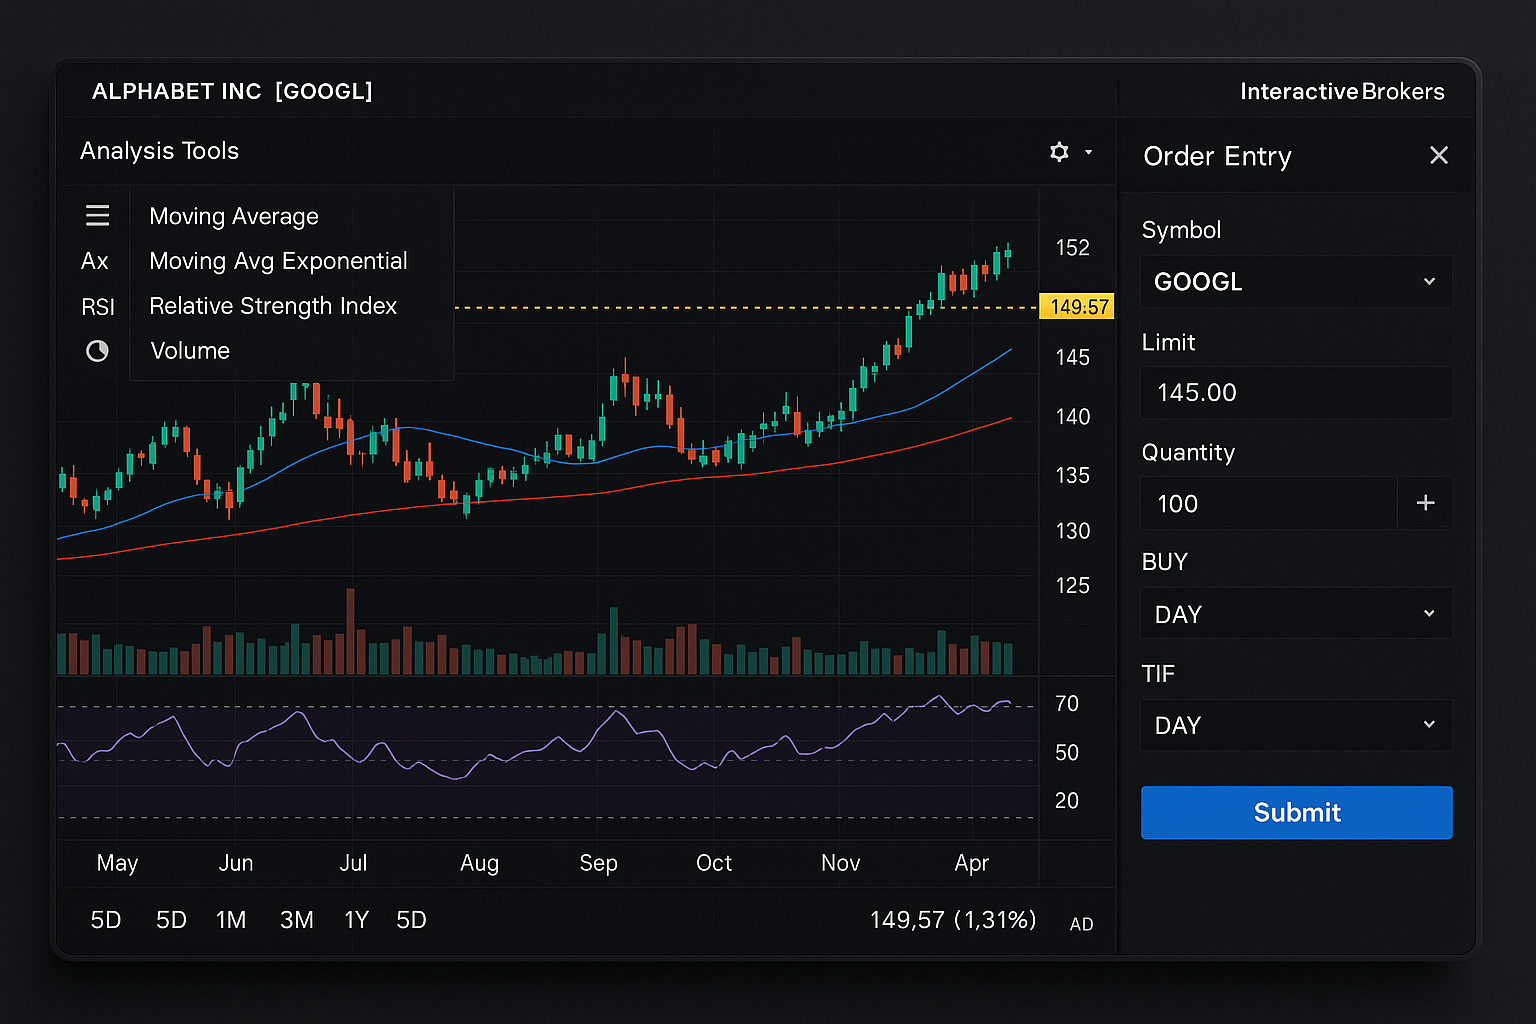Image resolution: width=1536 pixels, height=1024 pixels.
Task: Expand the small arrow beside the gear icon
Action: (x=1088, y=153)
